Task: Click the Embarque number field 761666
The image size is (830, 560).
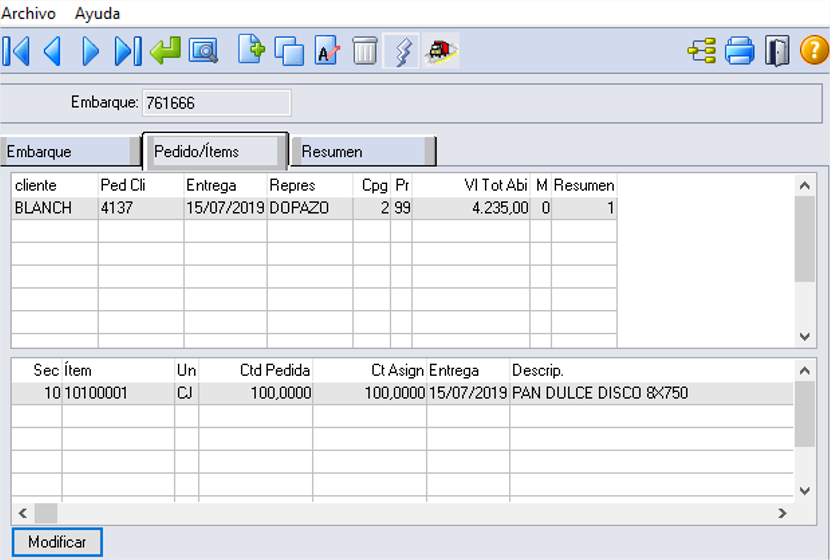Action: point(216,103)
